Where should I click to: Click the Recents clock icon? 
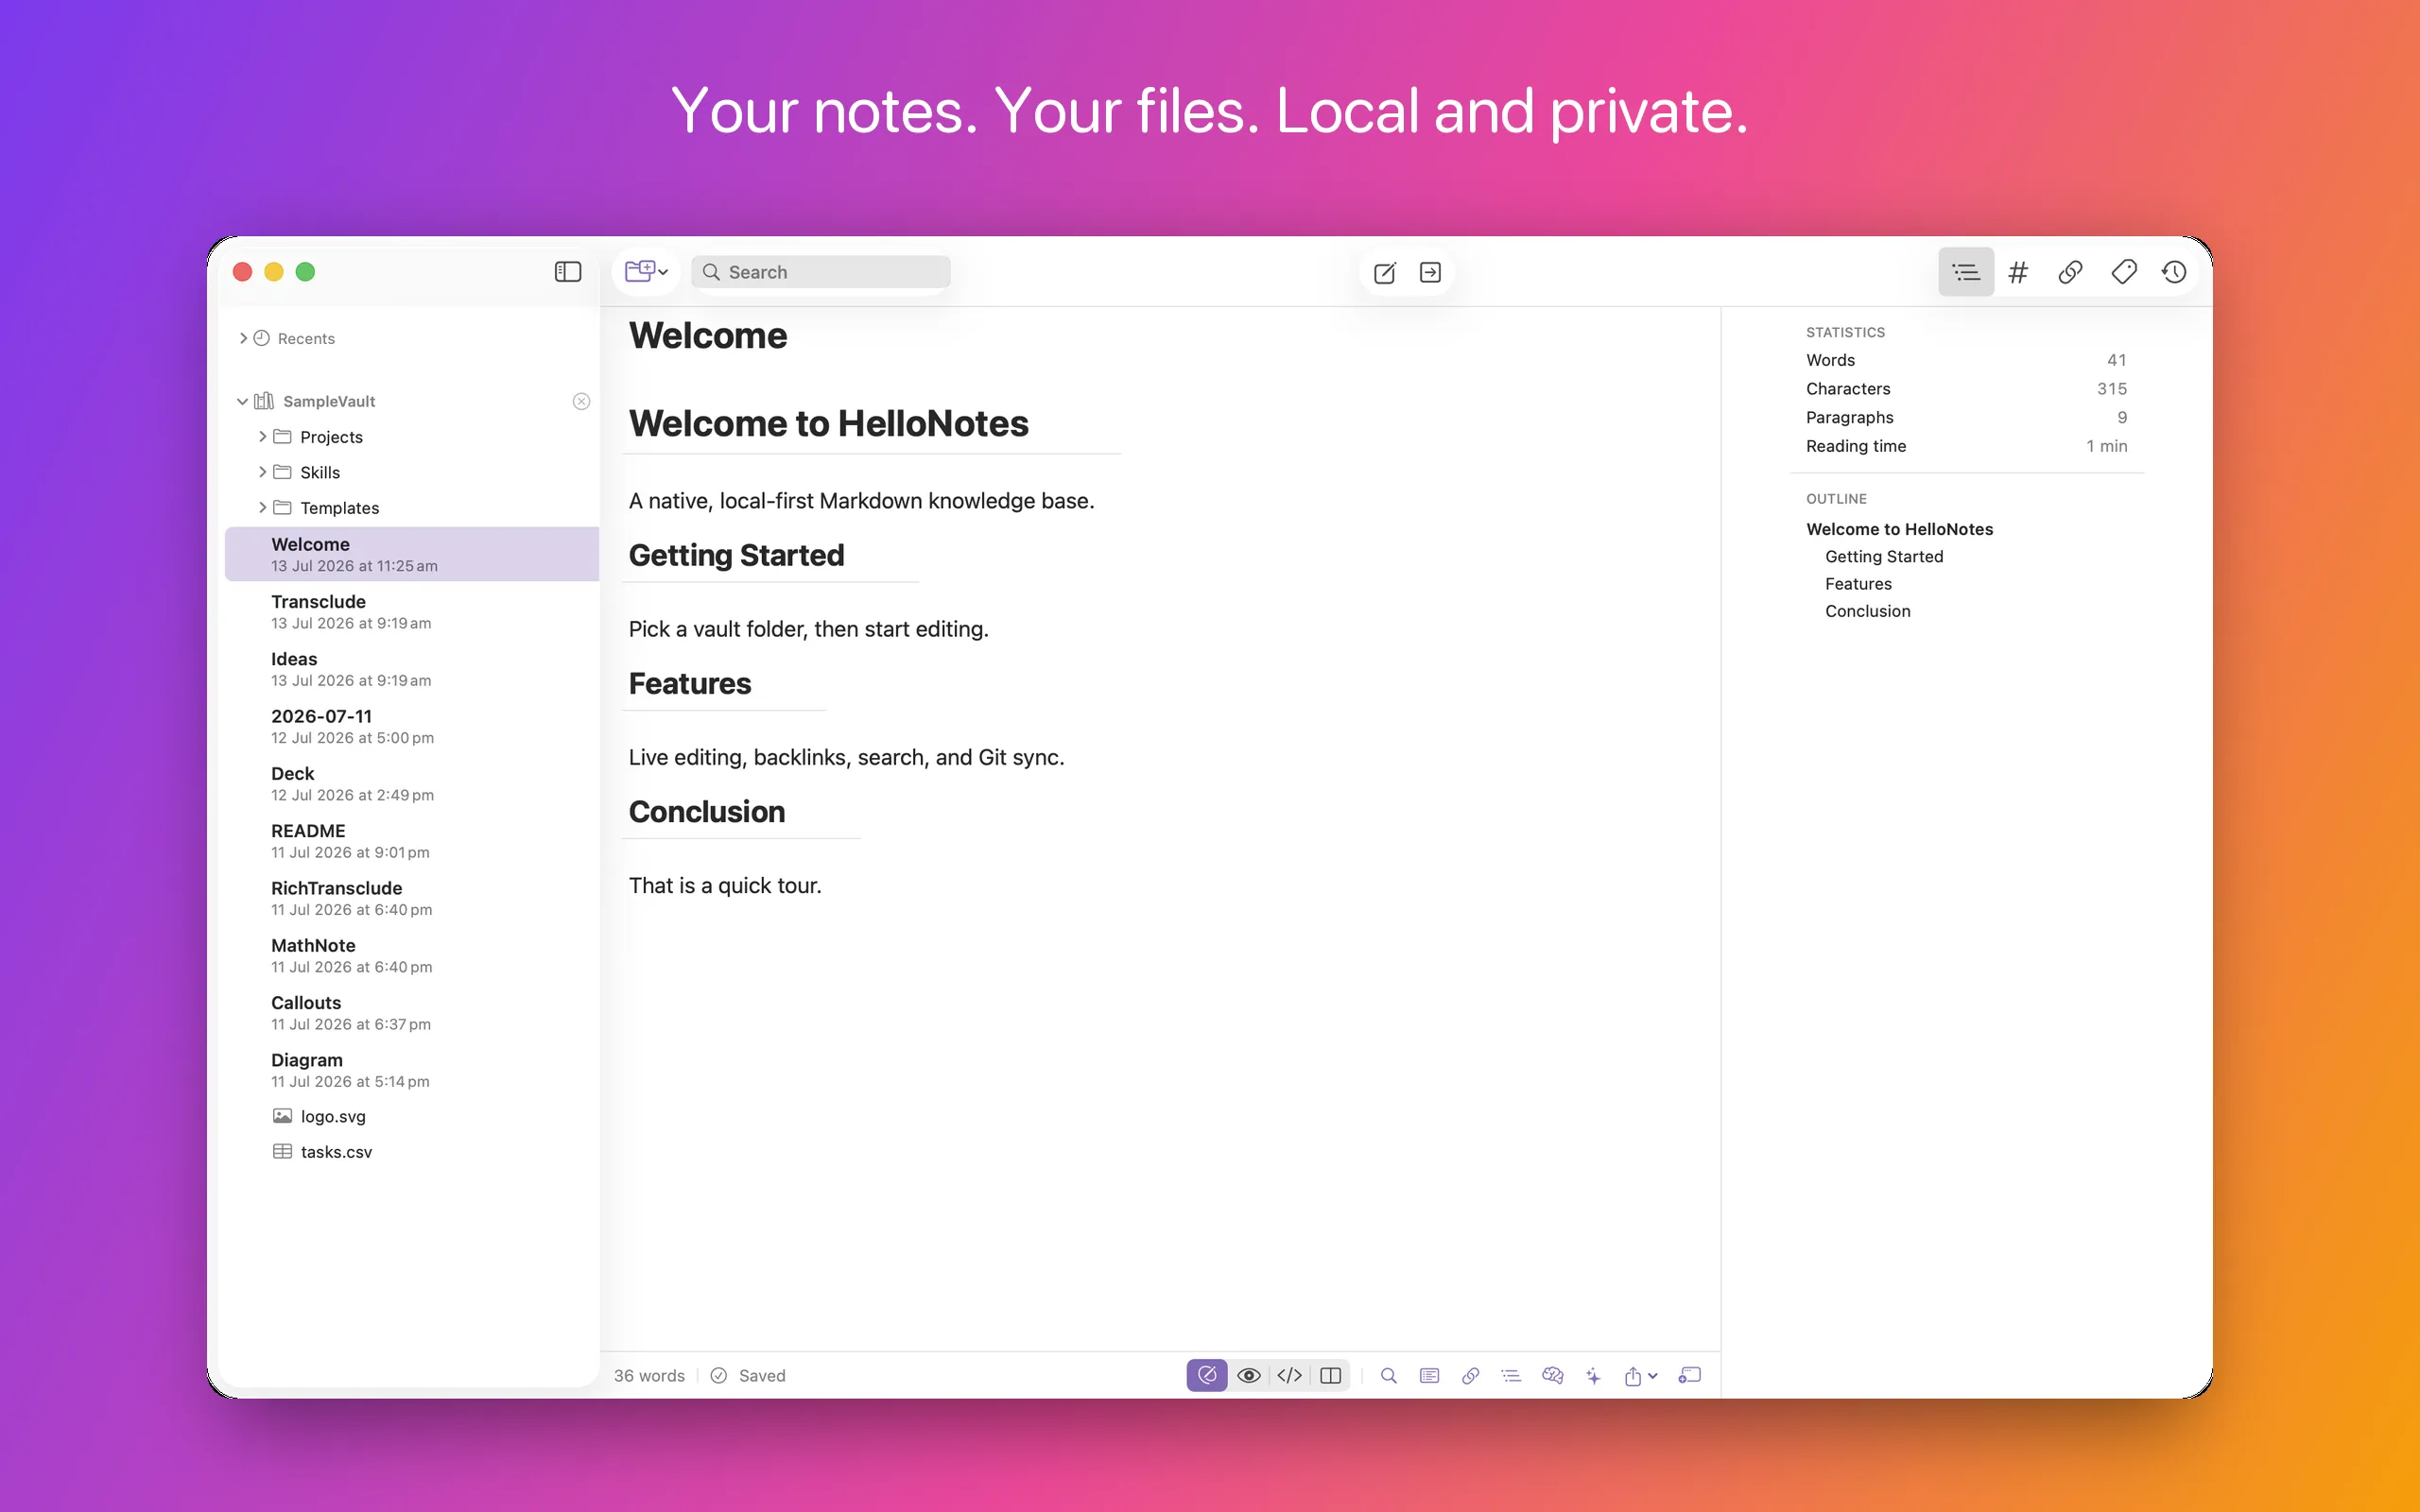tap(262, 338)
